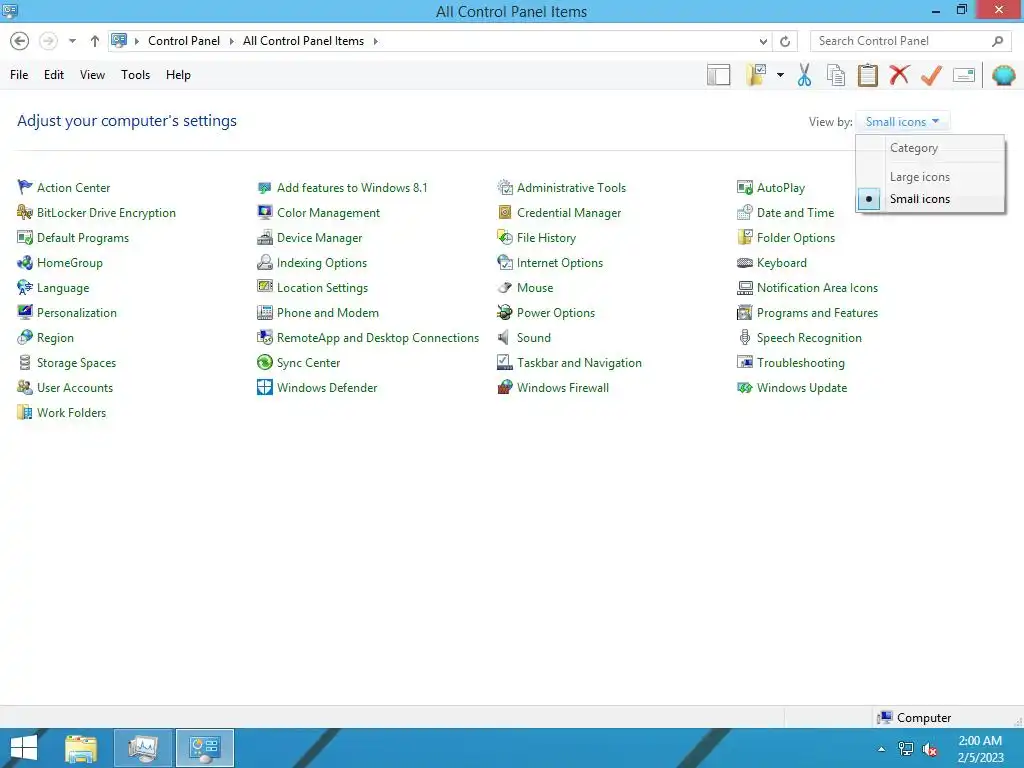Click the Color Management icon

264,212
